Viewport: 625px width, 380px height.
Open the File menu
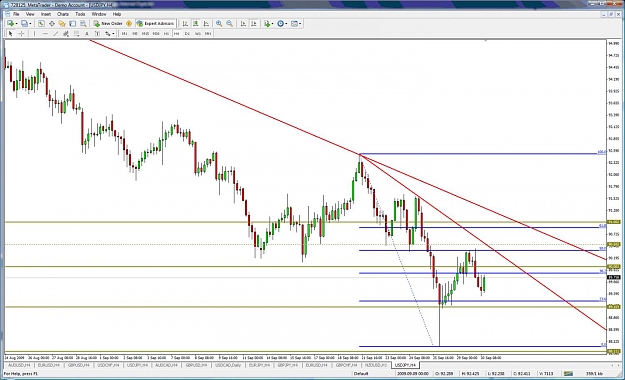tap(16, 14)
